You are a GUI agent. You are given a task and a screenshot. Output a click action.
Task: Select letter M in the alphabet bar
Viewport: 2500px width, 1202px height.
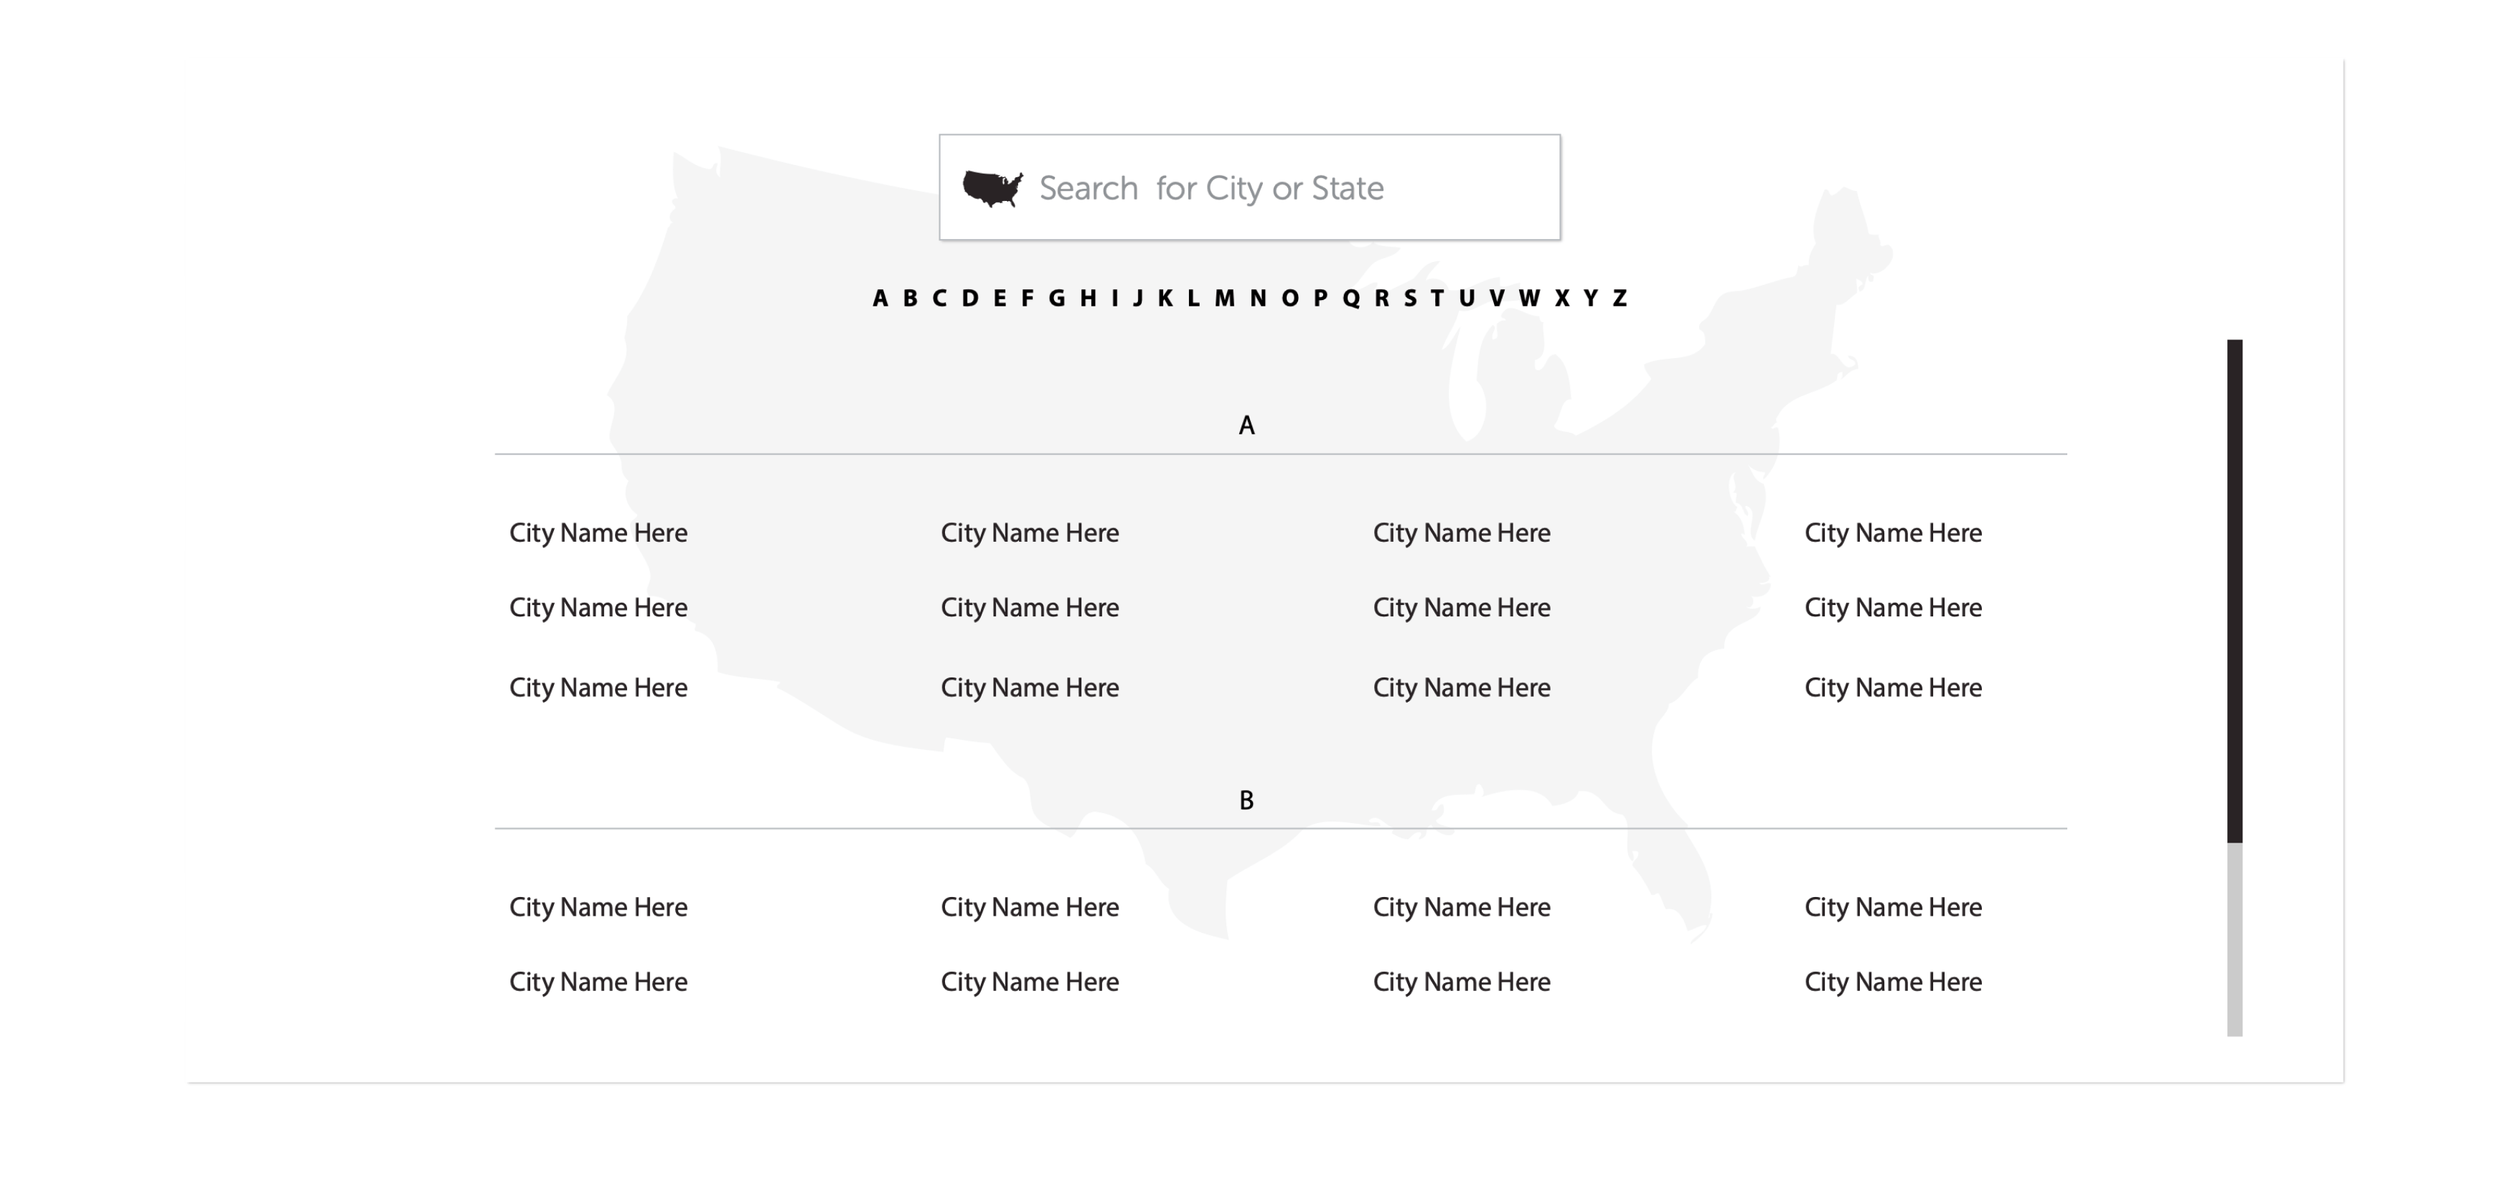tap(1224, 298)
